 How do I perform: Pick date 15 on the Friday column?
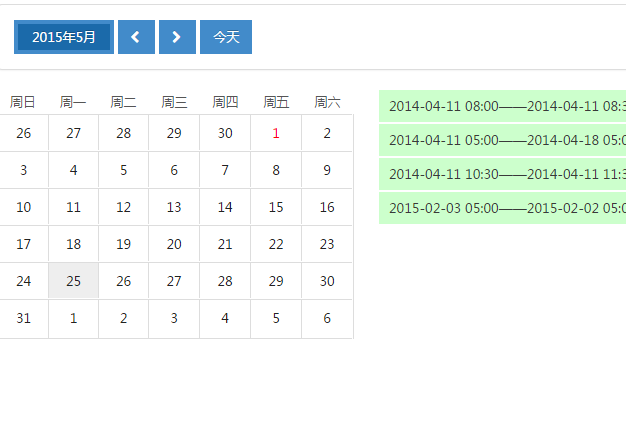point(276,207)
